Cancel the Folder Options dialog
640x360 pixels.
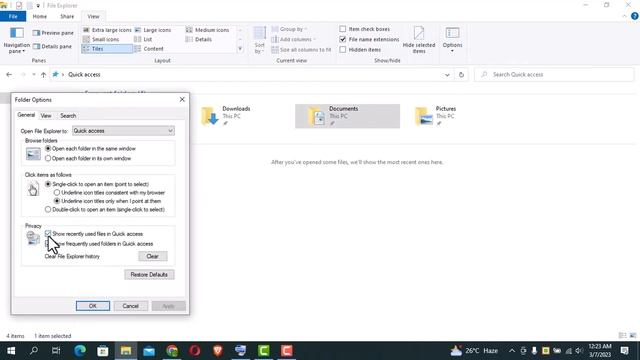point(131,306)
